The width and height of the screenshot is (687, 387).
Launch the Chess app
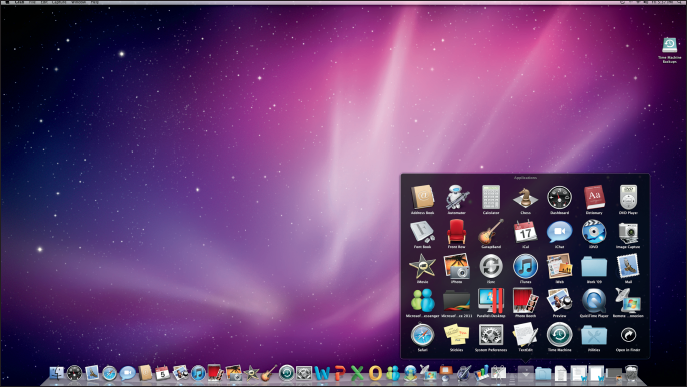tap(525, 197)
